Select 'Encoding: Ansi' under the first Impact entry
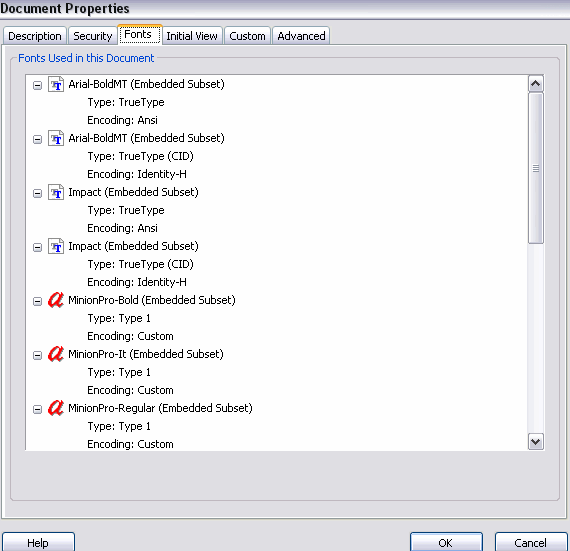Screen dimensions: 570x551 click(123, 228)
